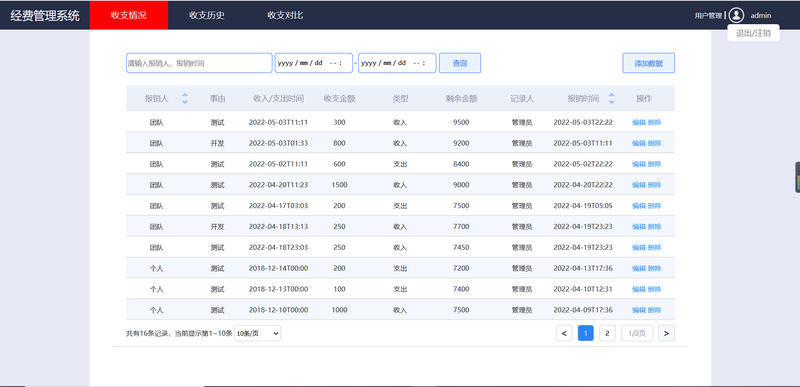Edit the row with amount 600

tap(639, 164)
